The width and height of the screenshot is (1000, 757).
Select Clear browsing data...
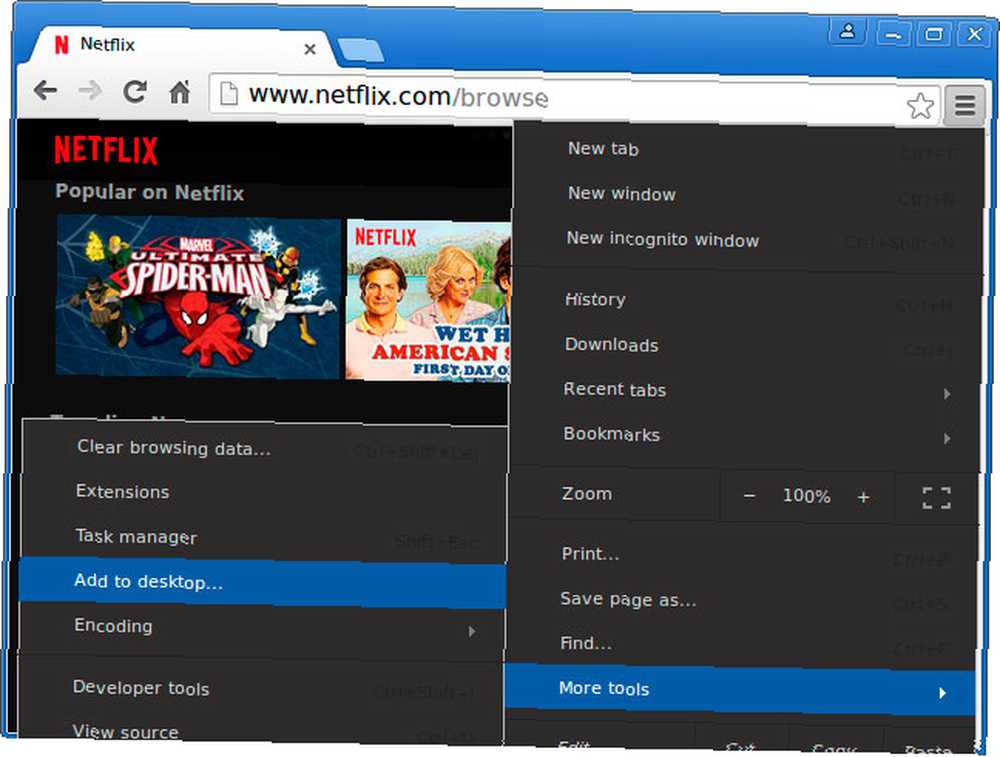(264, 448)
